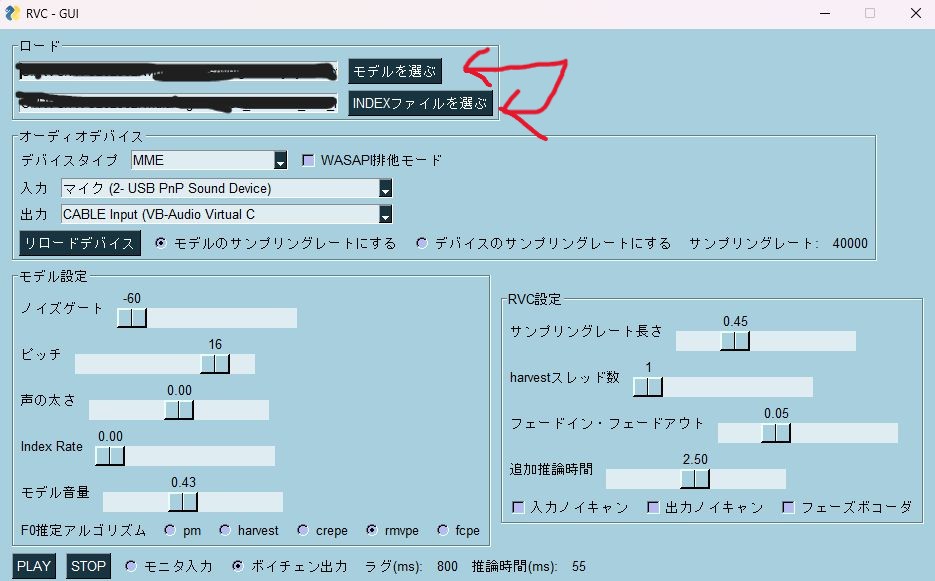Click the ピッチ slider handle
This screenshot has width=935, height=581.
pos(215,364)
